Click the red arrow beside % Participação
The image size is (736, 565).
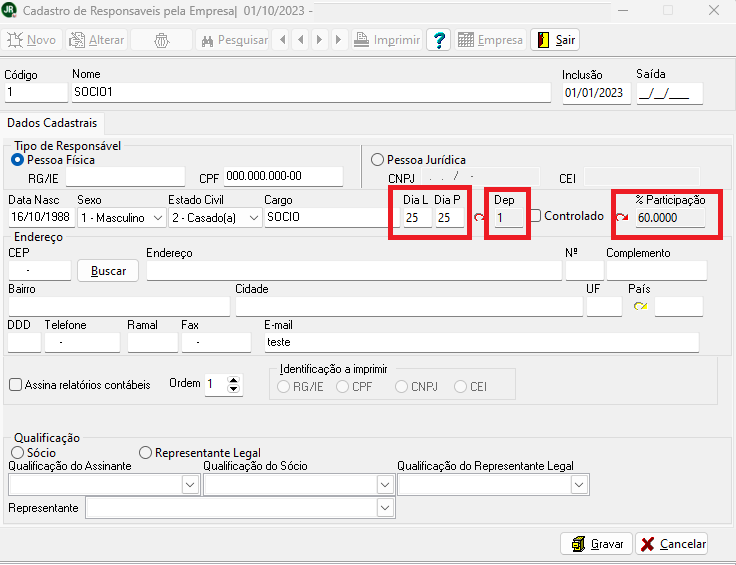pyautogui.click(x=622, y=217)
